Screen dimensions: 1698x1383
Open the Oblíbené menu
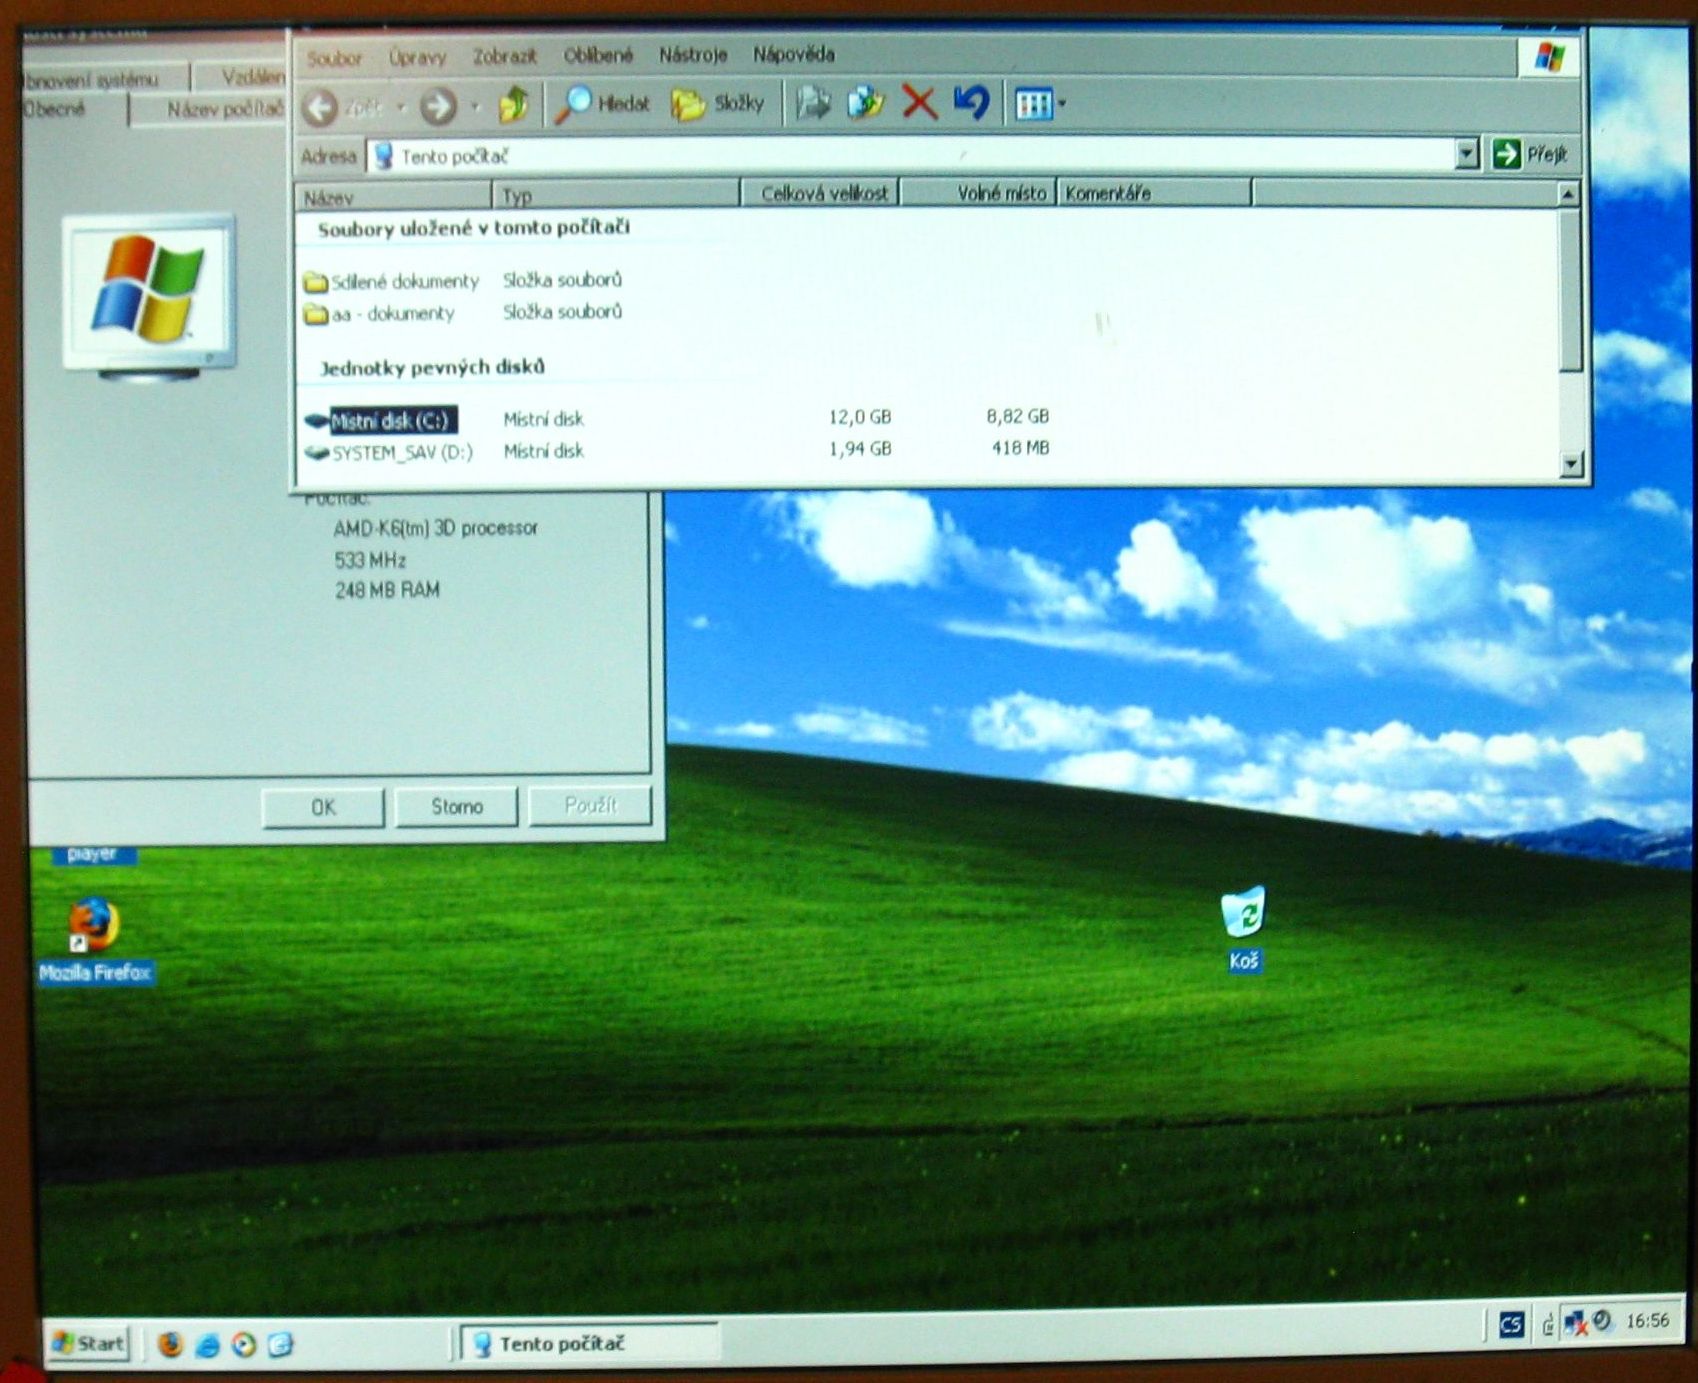point(598,55)
